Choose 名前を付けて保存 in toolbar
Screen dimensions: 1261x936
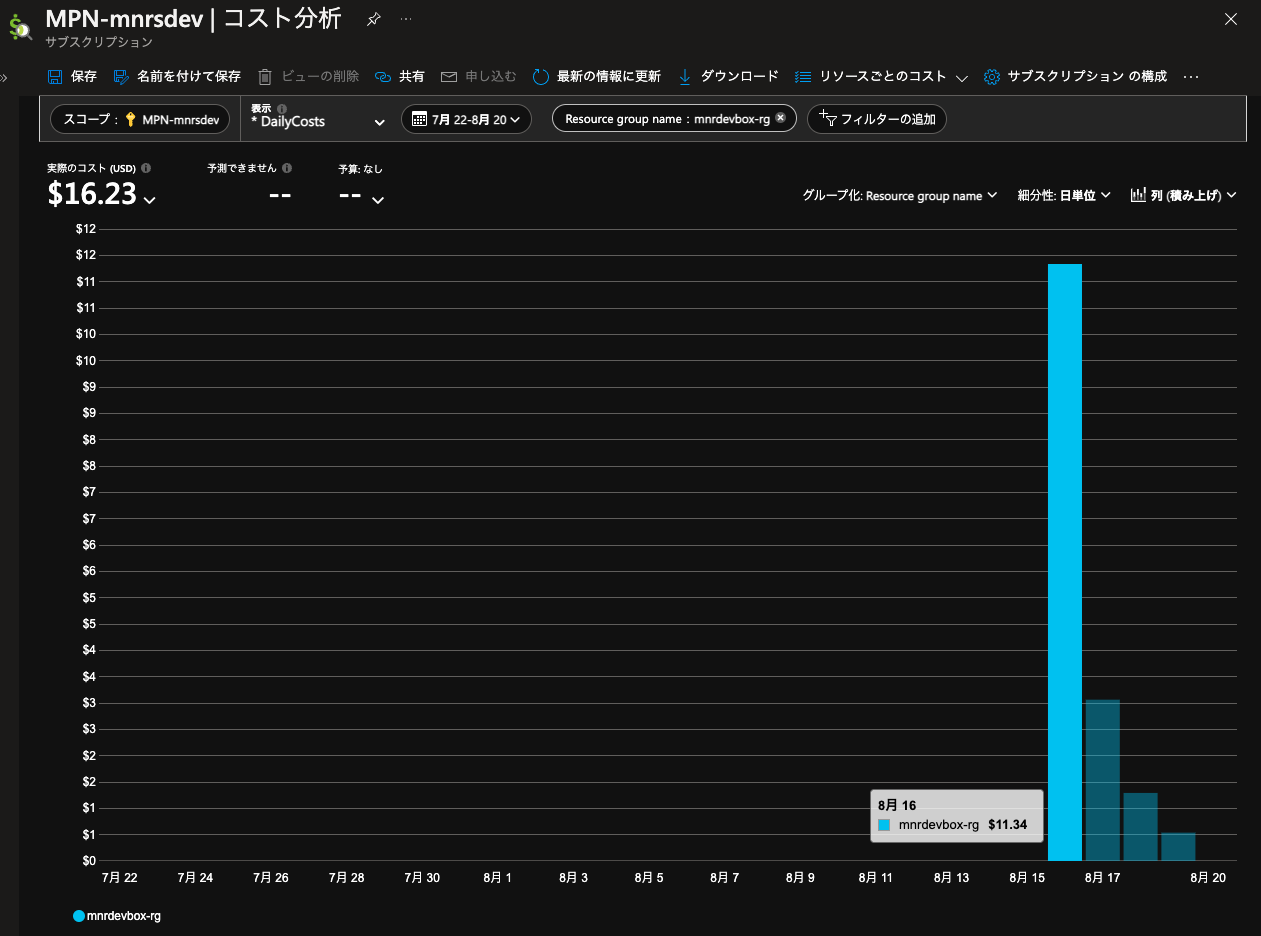coord(177,76)
